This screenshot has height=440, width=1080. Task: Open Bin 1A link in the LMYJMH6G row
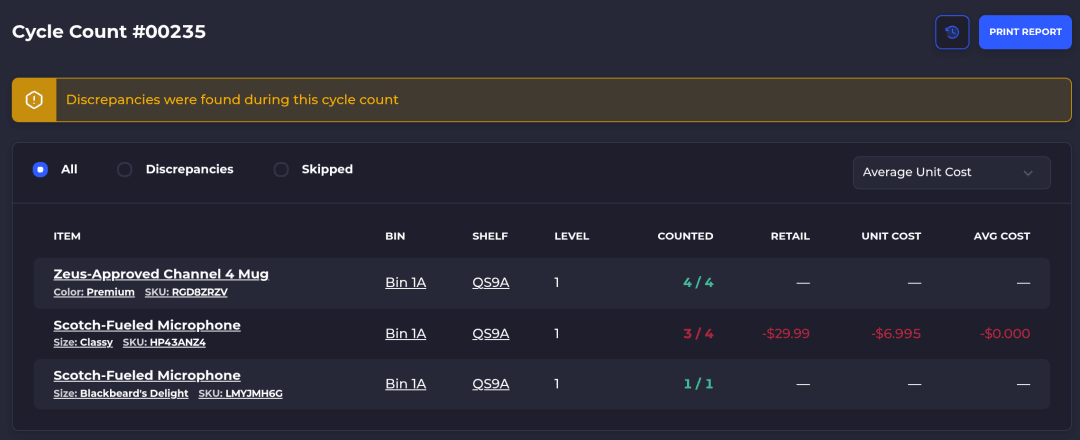coord(406,384)
